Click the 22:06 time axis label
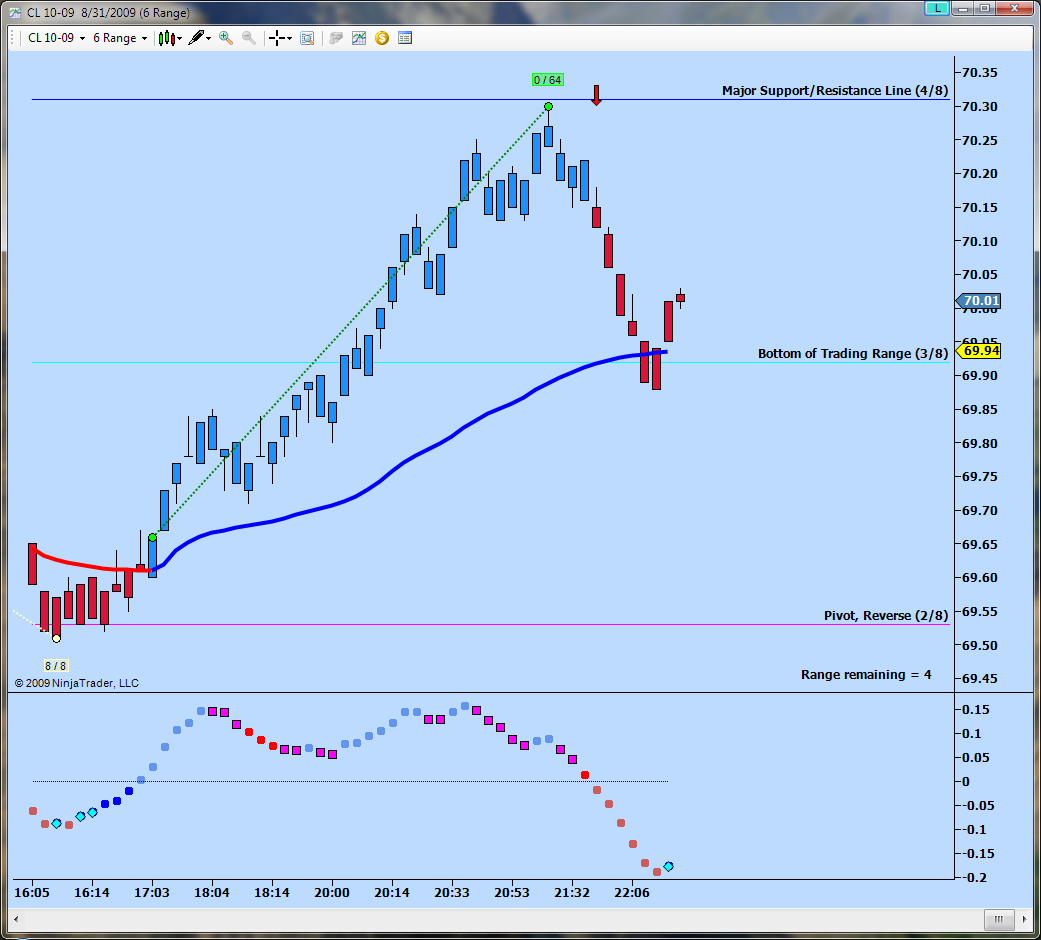This screenshot has width=1041, height=940. (x=632, y=893)
